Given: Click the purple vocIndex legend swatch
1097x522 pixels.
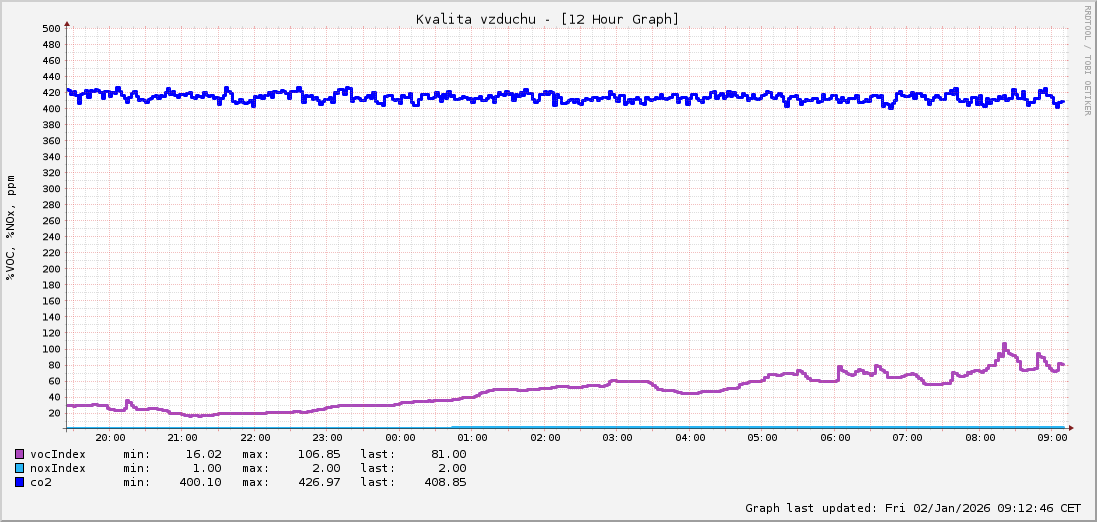Looking at the screenshot, I should (20, 454).
